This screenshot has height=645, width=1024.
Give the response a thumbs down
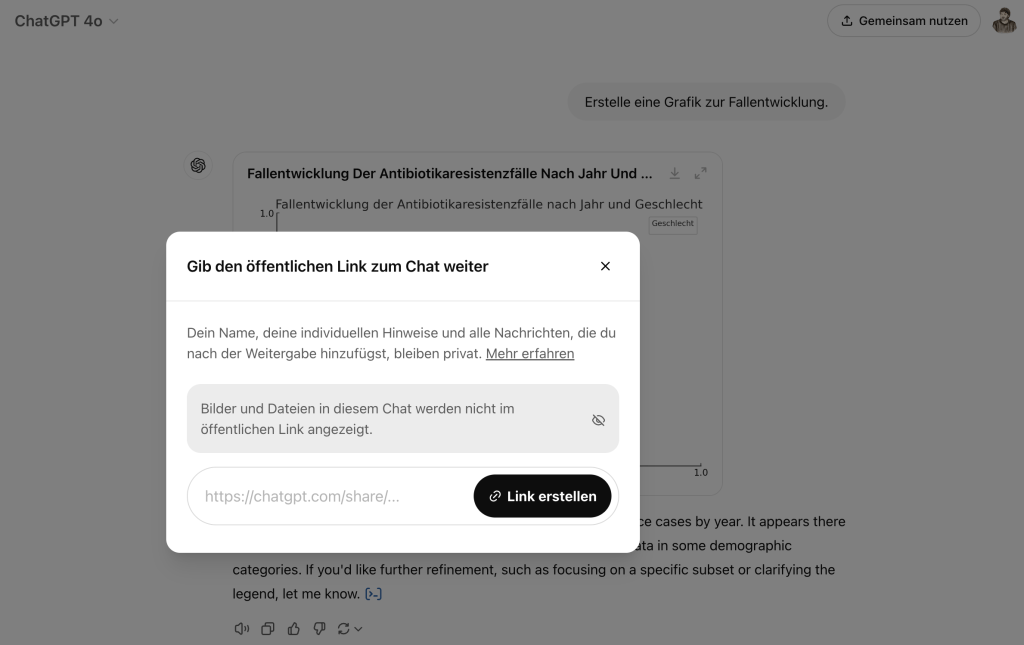319,629
